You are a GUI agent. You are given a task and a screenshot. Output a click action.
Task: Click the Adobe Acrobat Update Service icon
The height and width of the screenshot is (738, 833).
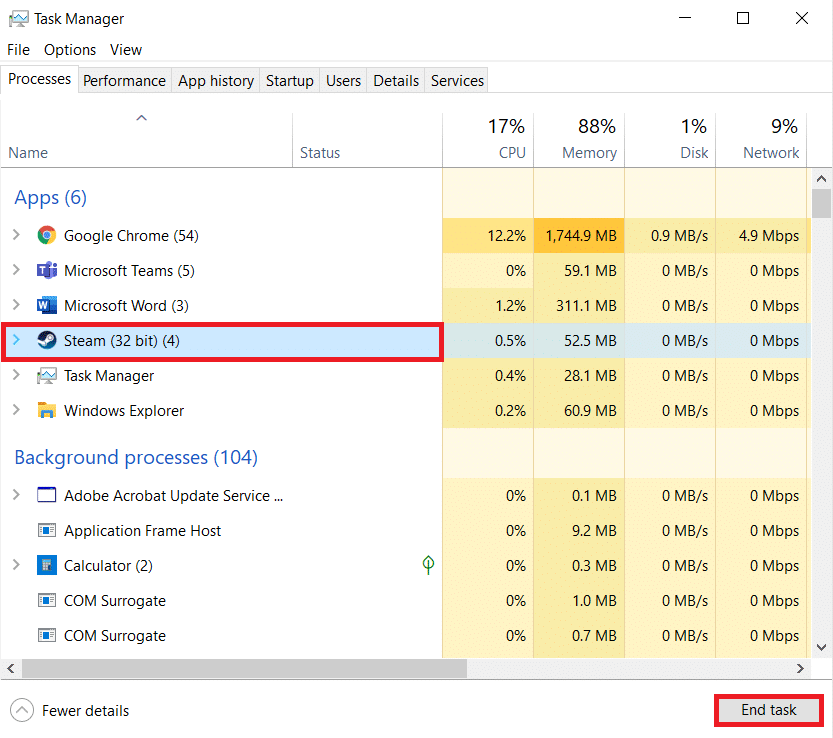pos(46,495)
